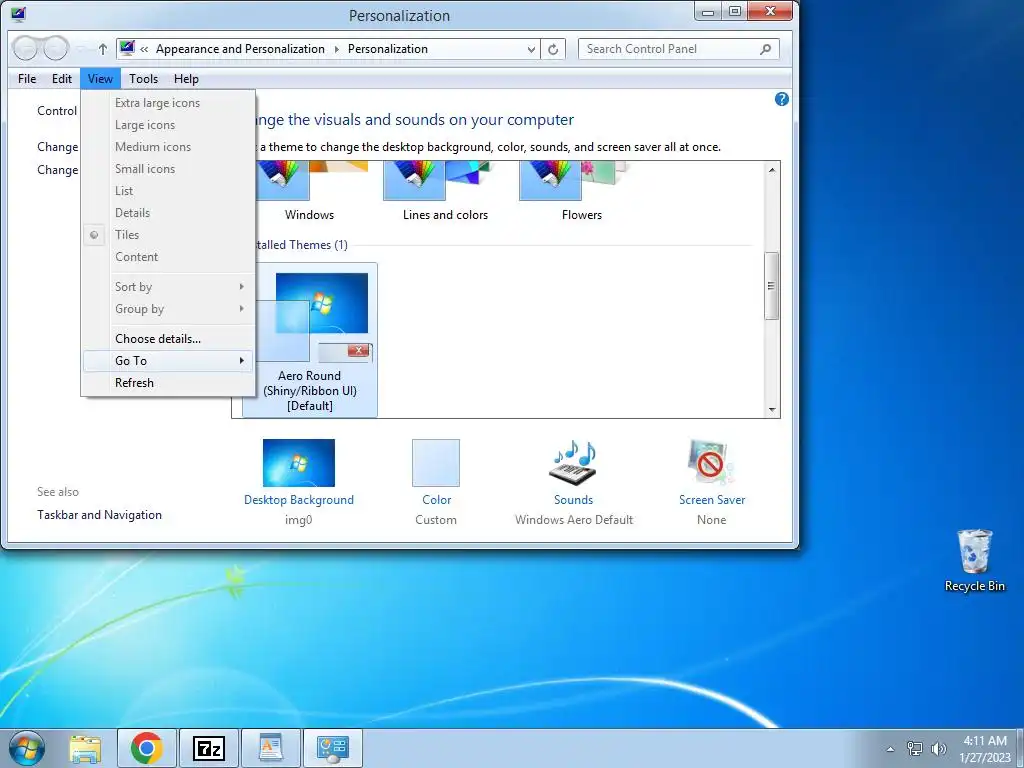Open the blue help question mark icon
1024x768 pixels.
coord(782,99)
